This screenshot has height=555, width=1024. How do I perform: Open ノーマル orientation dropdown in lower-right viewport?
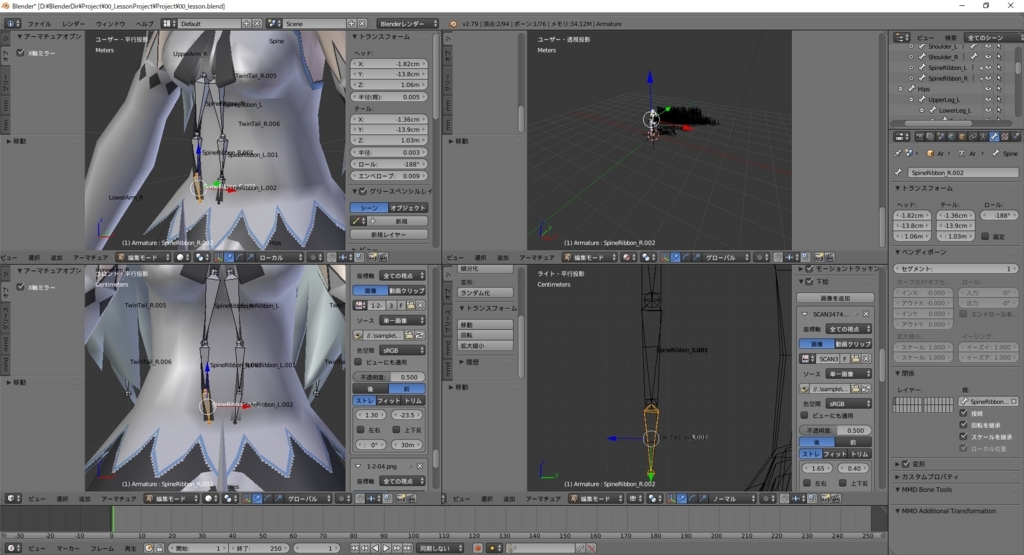[733, 498]
